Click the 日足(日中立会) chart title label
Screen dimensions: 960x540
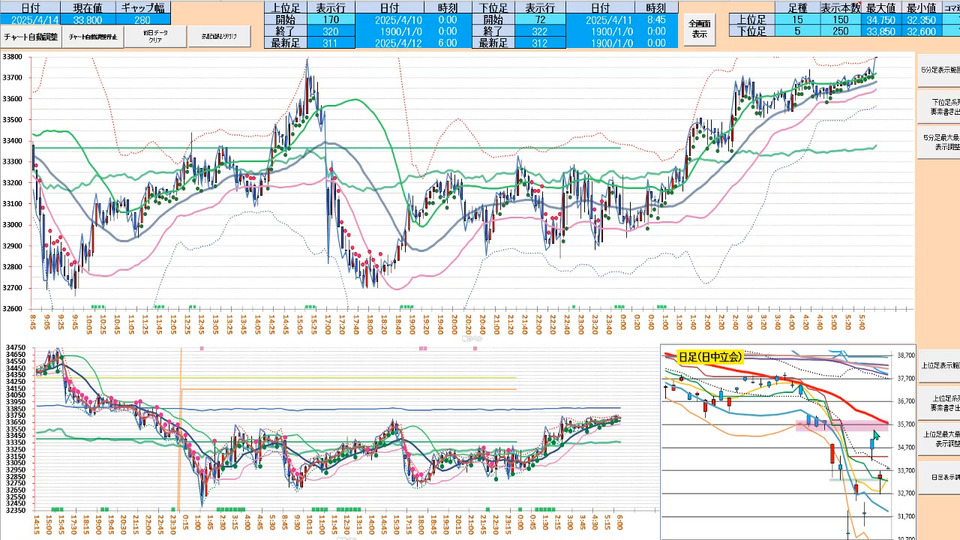click(710, 356)
